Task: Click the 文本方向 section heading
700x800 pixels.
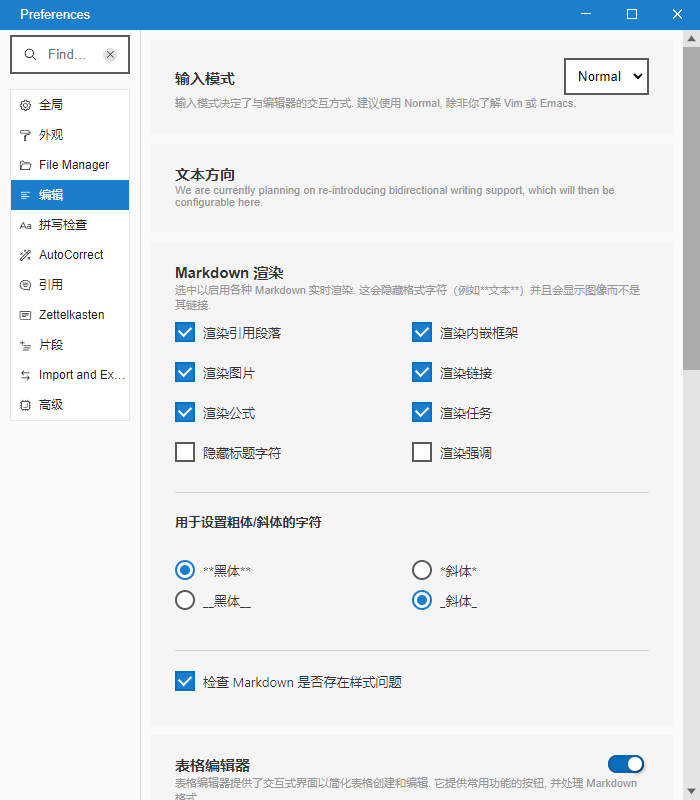Action: point(205,175)
